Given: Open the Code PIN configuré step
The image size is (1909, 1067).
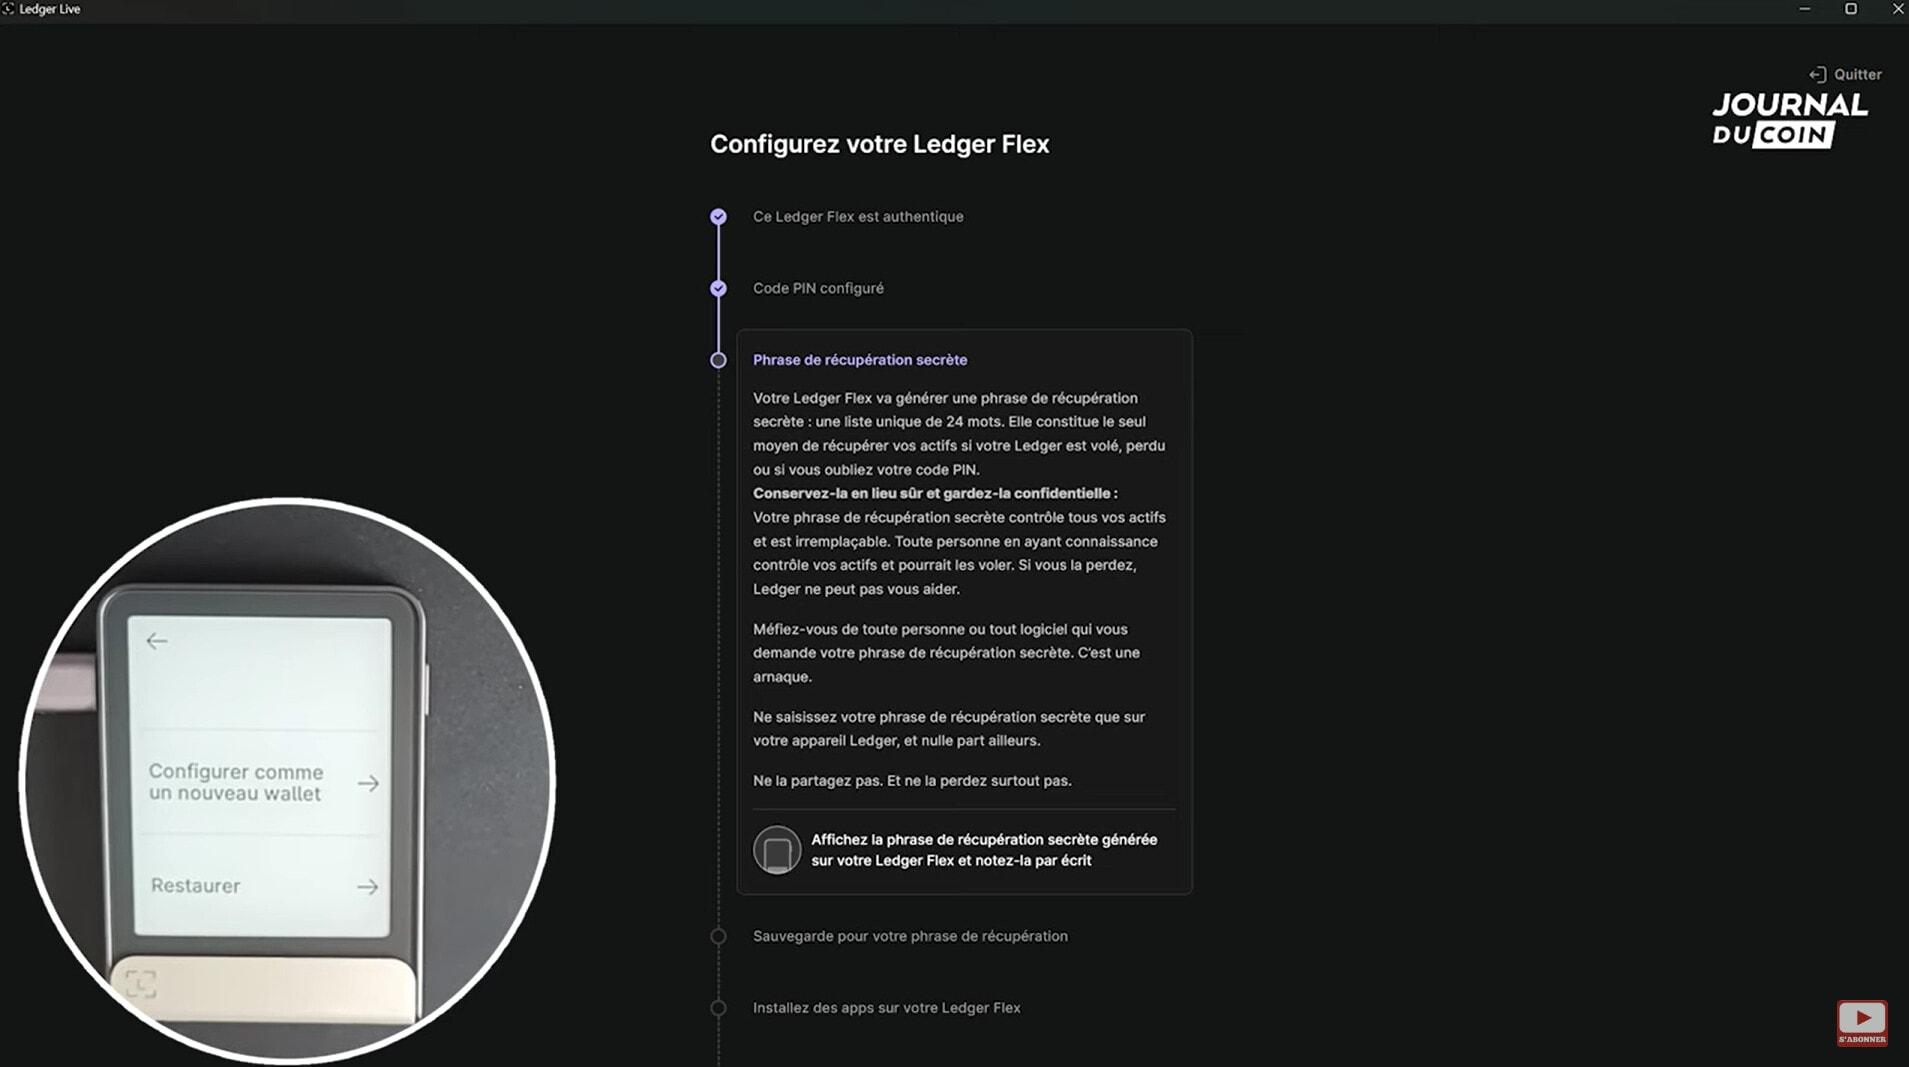Looking at the screenshot, I should [x=818, y=289].
